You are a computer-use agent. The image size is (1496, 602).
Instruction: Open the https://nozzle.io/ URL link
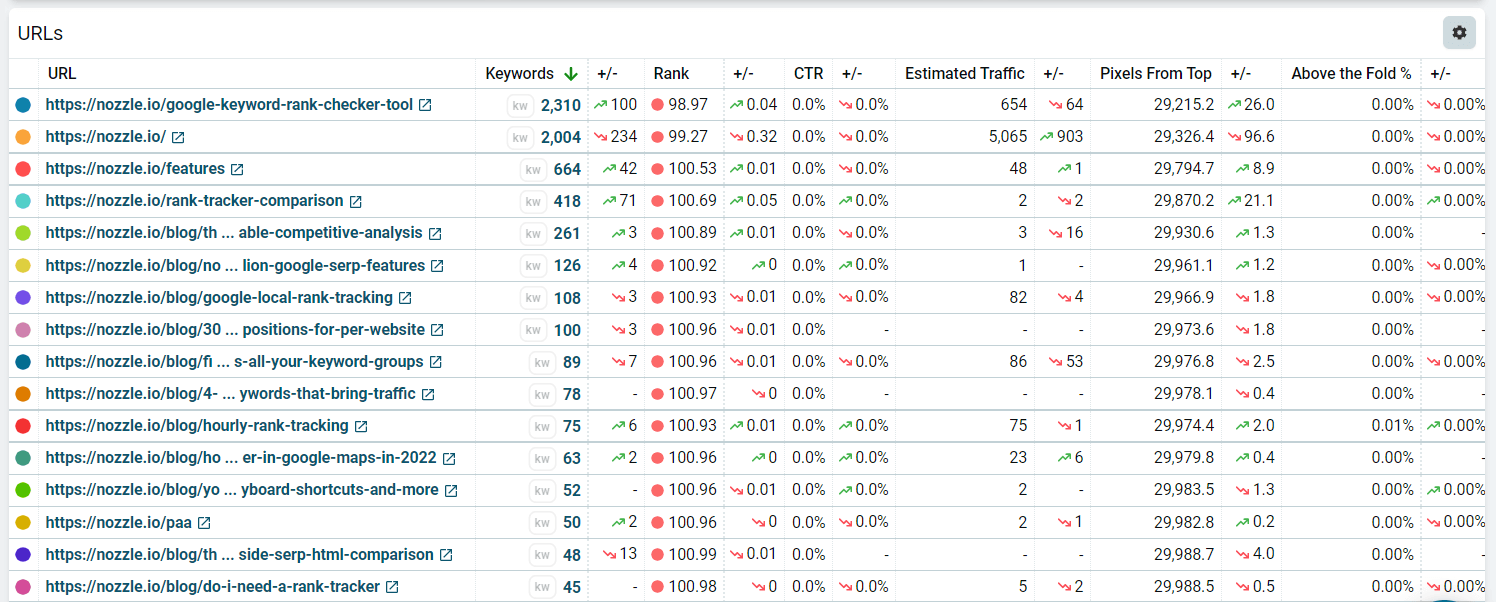tap(106, 137)
